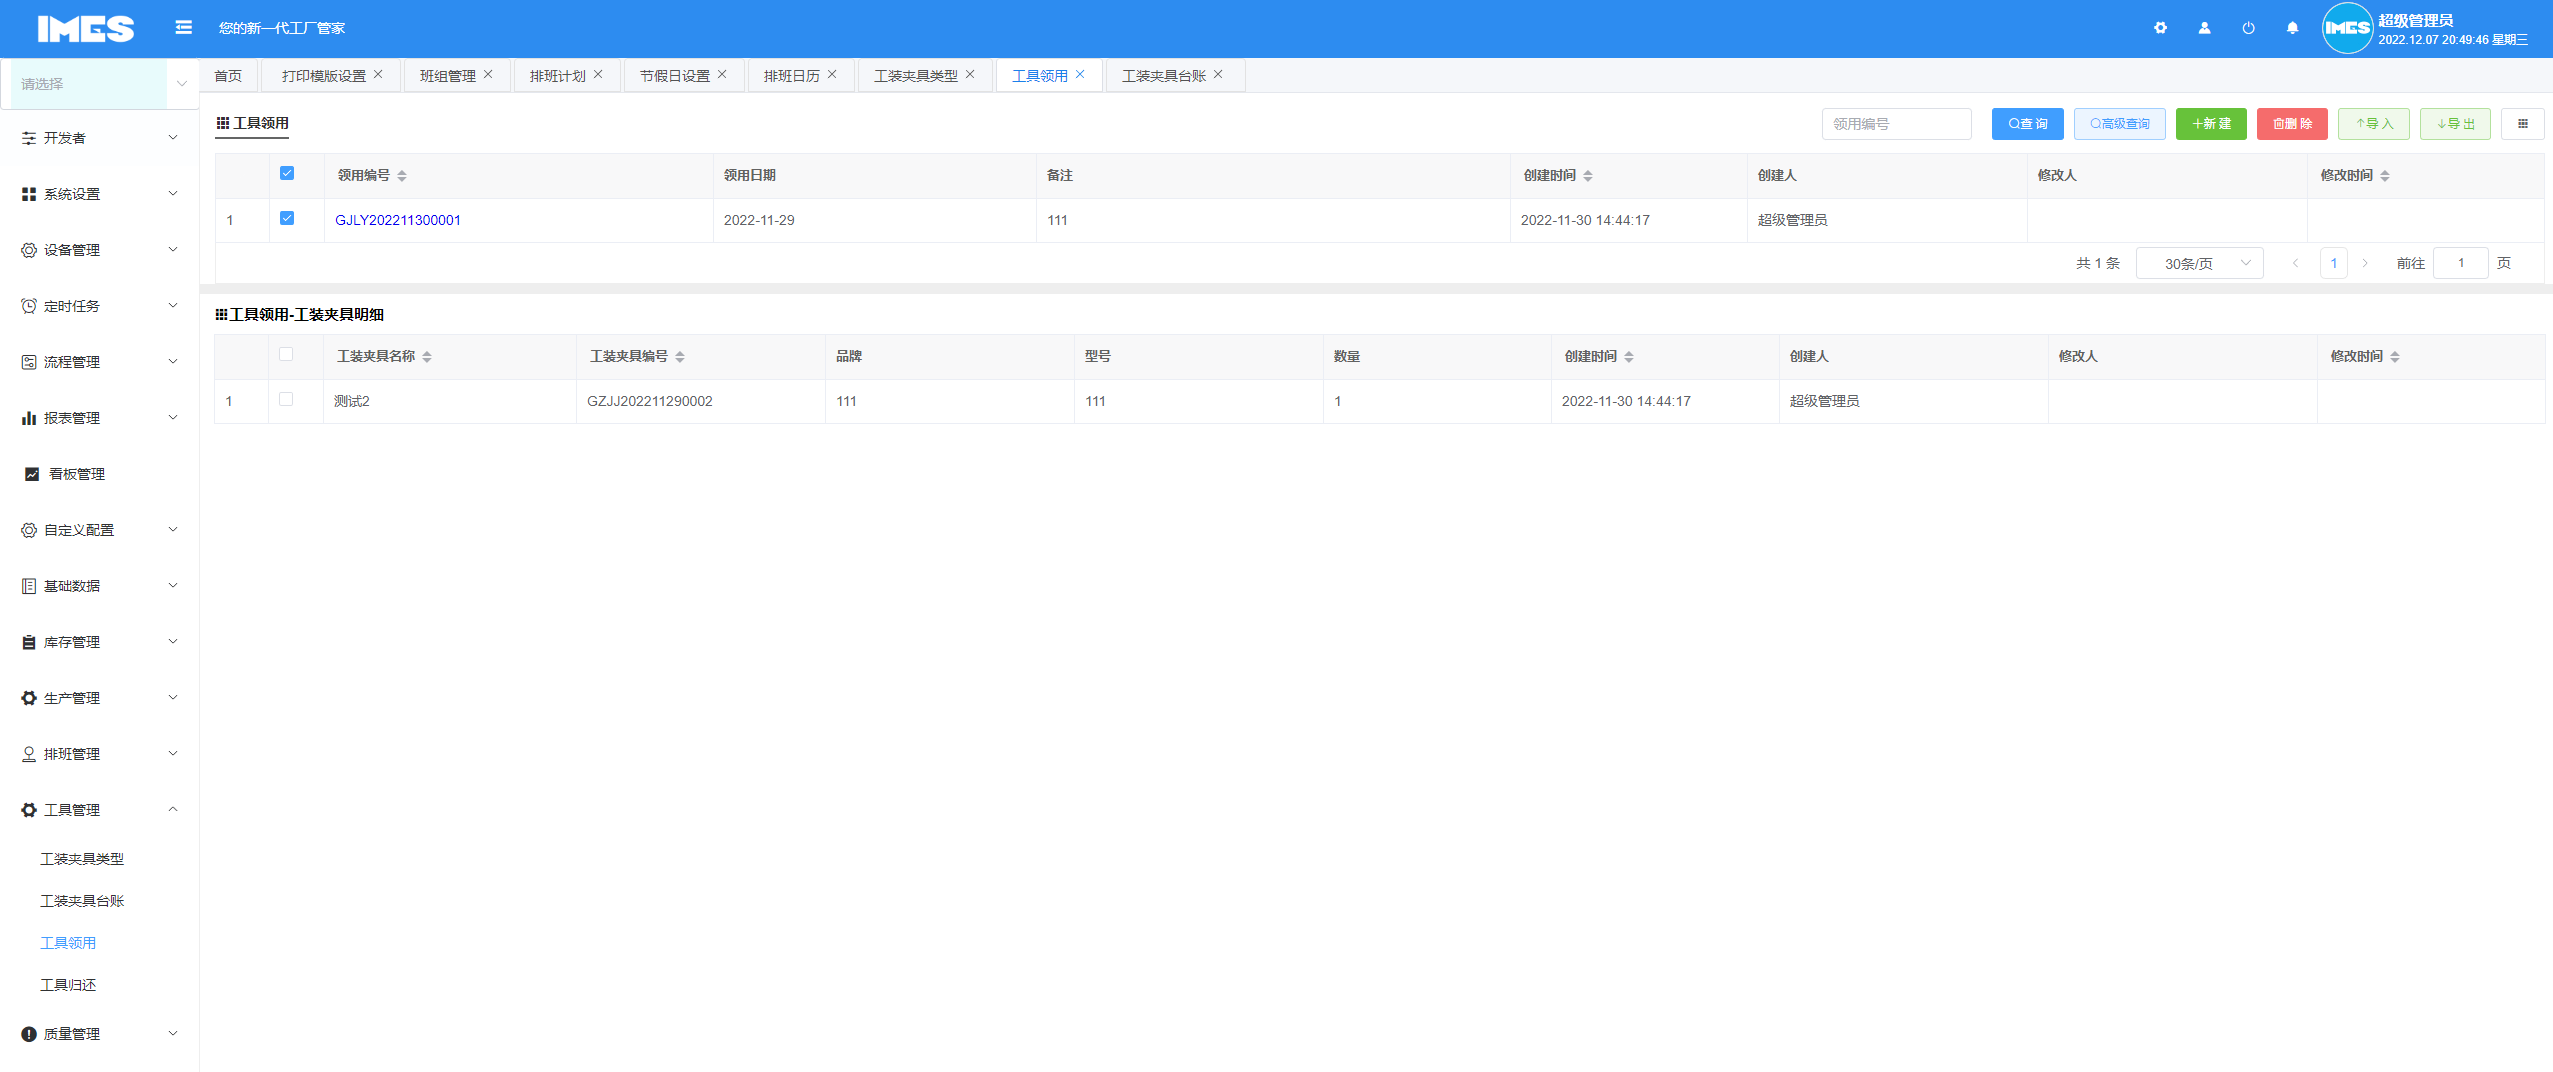Screen dimensions: 2553x1072
Task: Expand the 生产管理 menu
Action: pos(99,698)
